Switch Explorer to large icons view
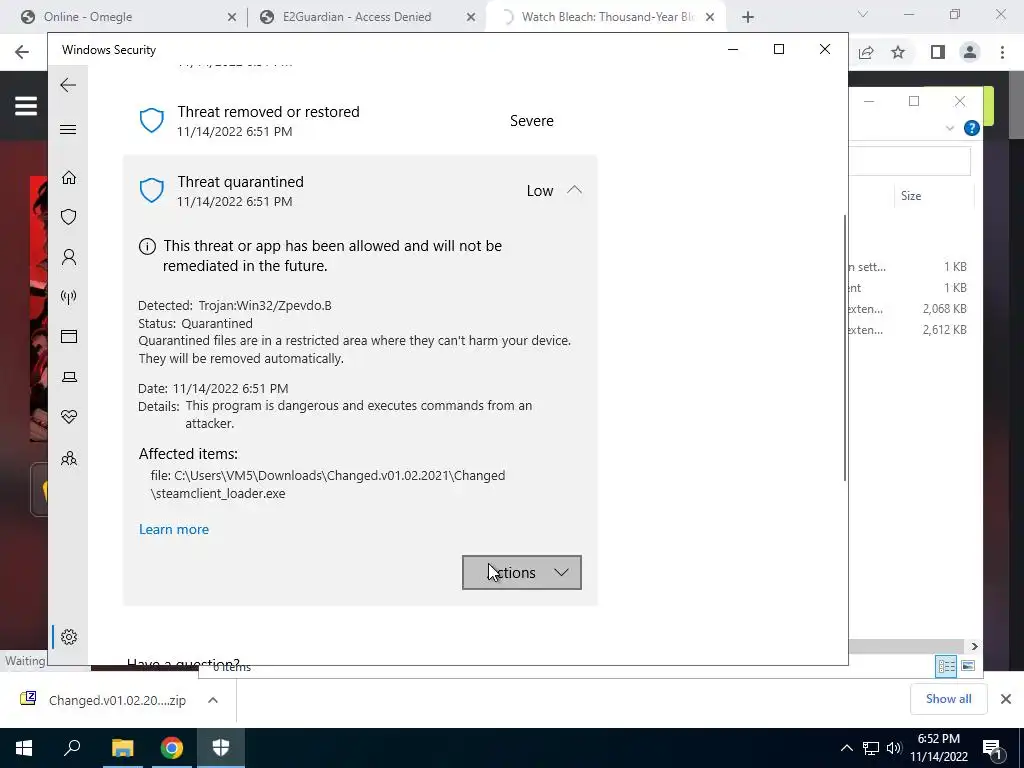1024x768 pixels. [x=968, y=666]
